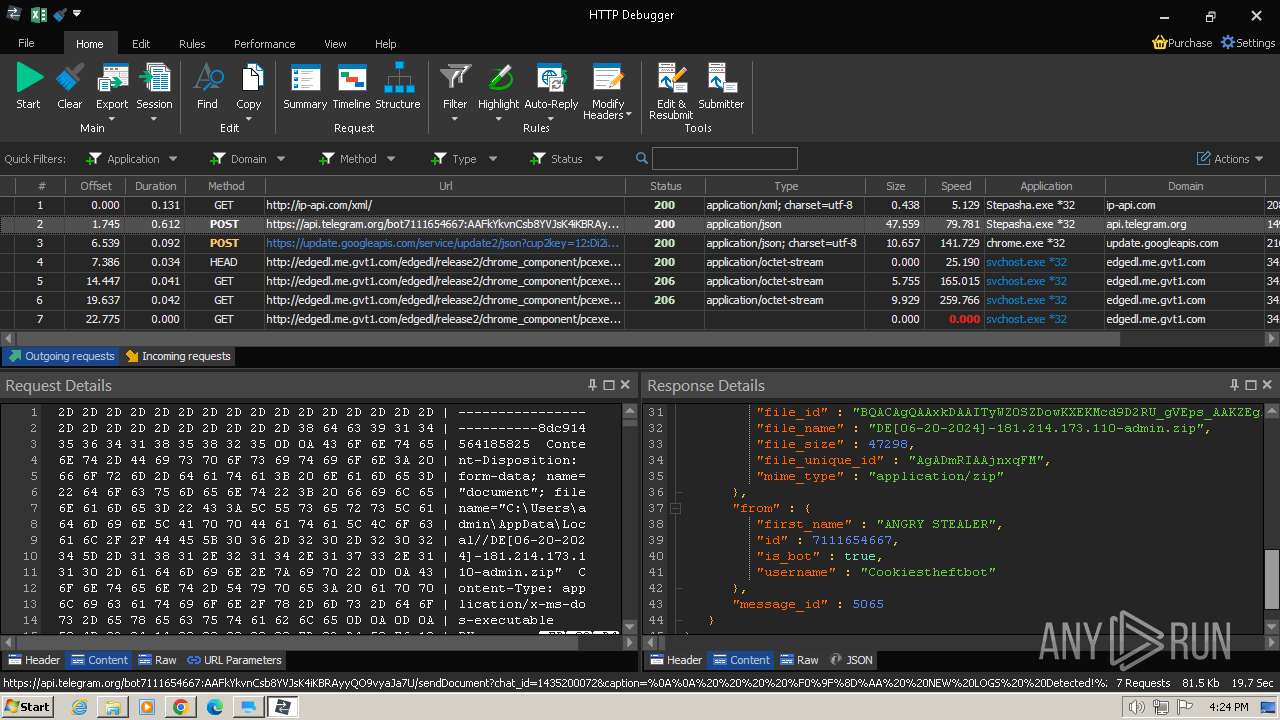Open request Header tab
Viewport: 1280px width, 720px height.
pyautogui.click(x=33, y=660)
